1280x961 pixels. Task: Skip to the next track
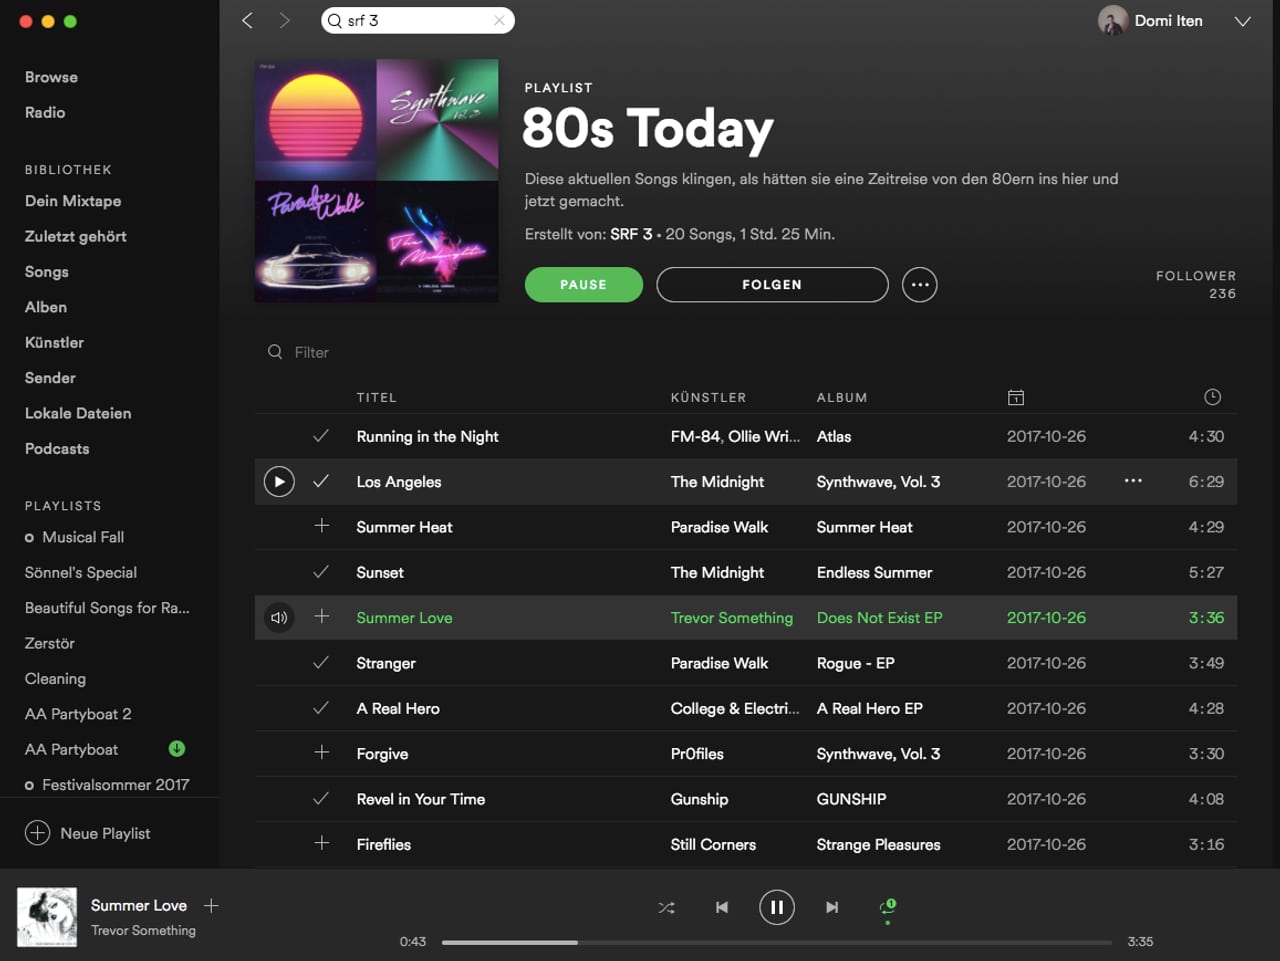coord(831,907)
